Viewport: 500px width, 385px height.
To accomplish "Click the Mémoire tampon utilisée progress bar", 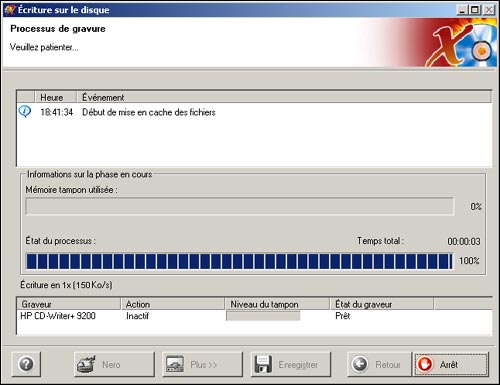I will [240, 206].
